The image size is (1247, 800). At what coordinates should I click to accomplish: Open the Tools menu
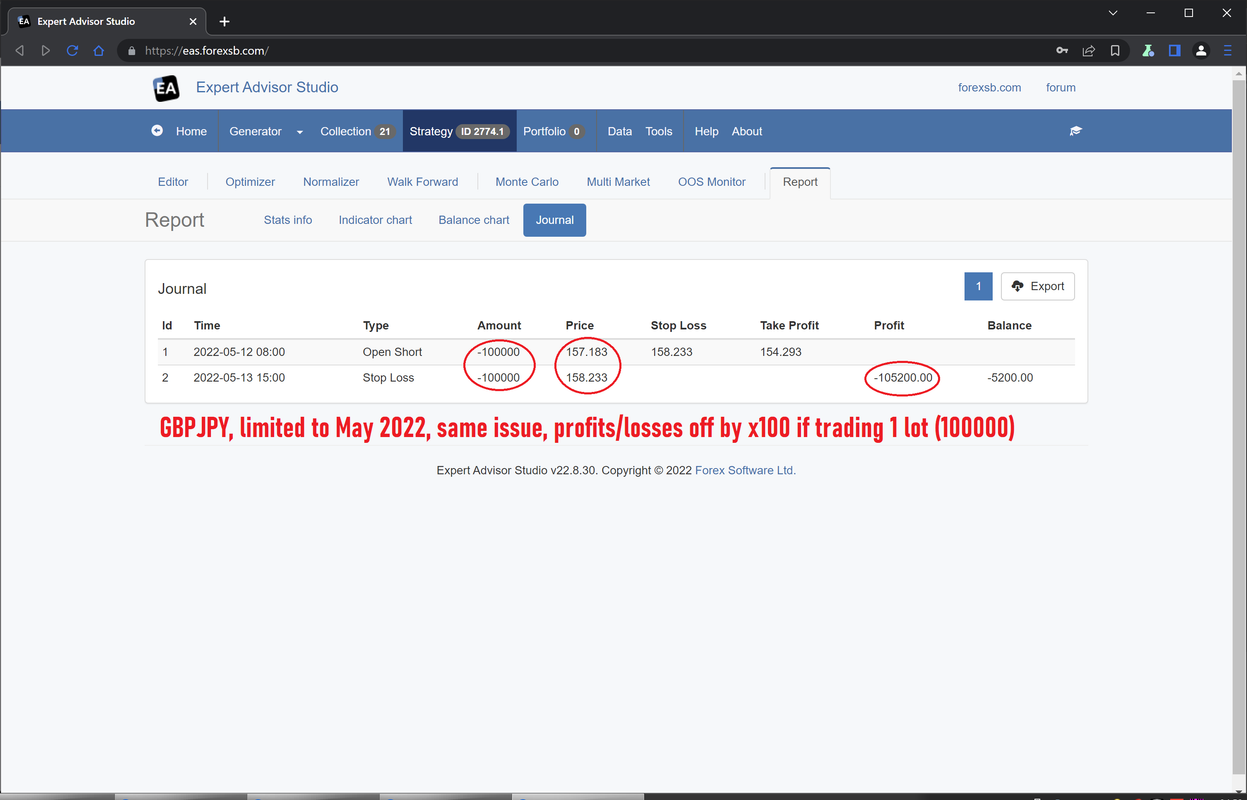(659, 131)
